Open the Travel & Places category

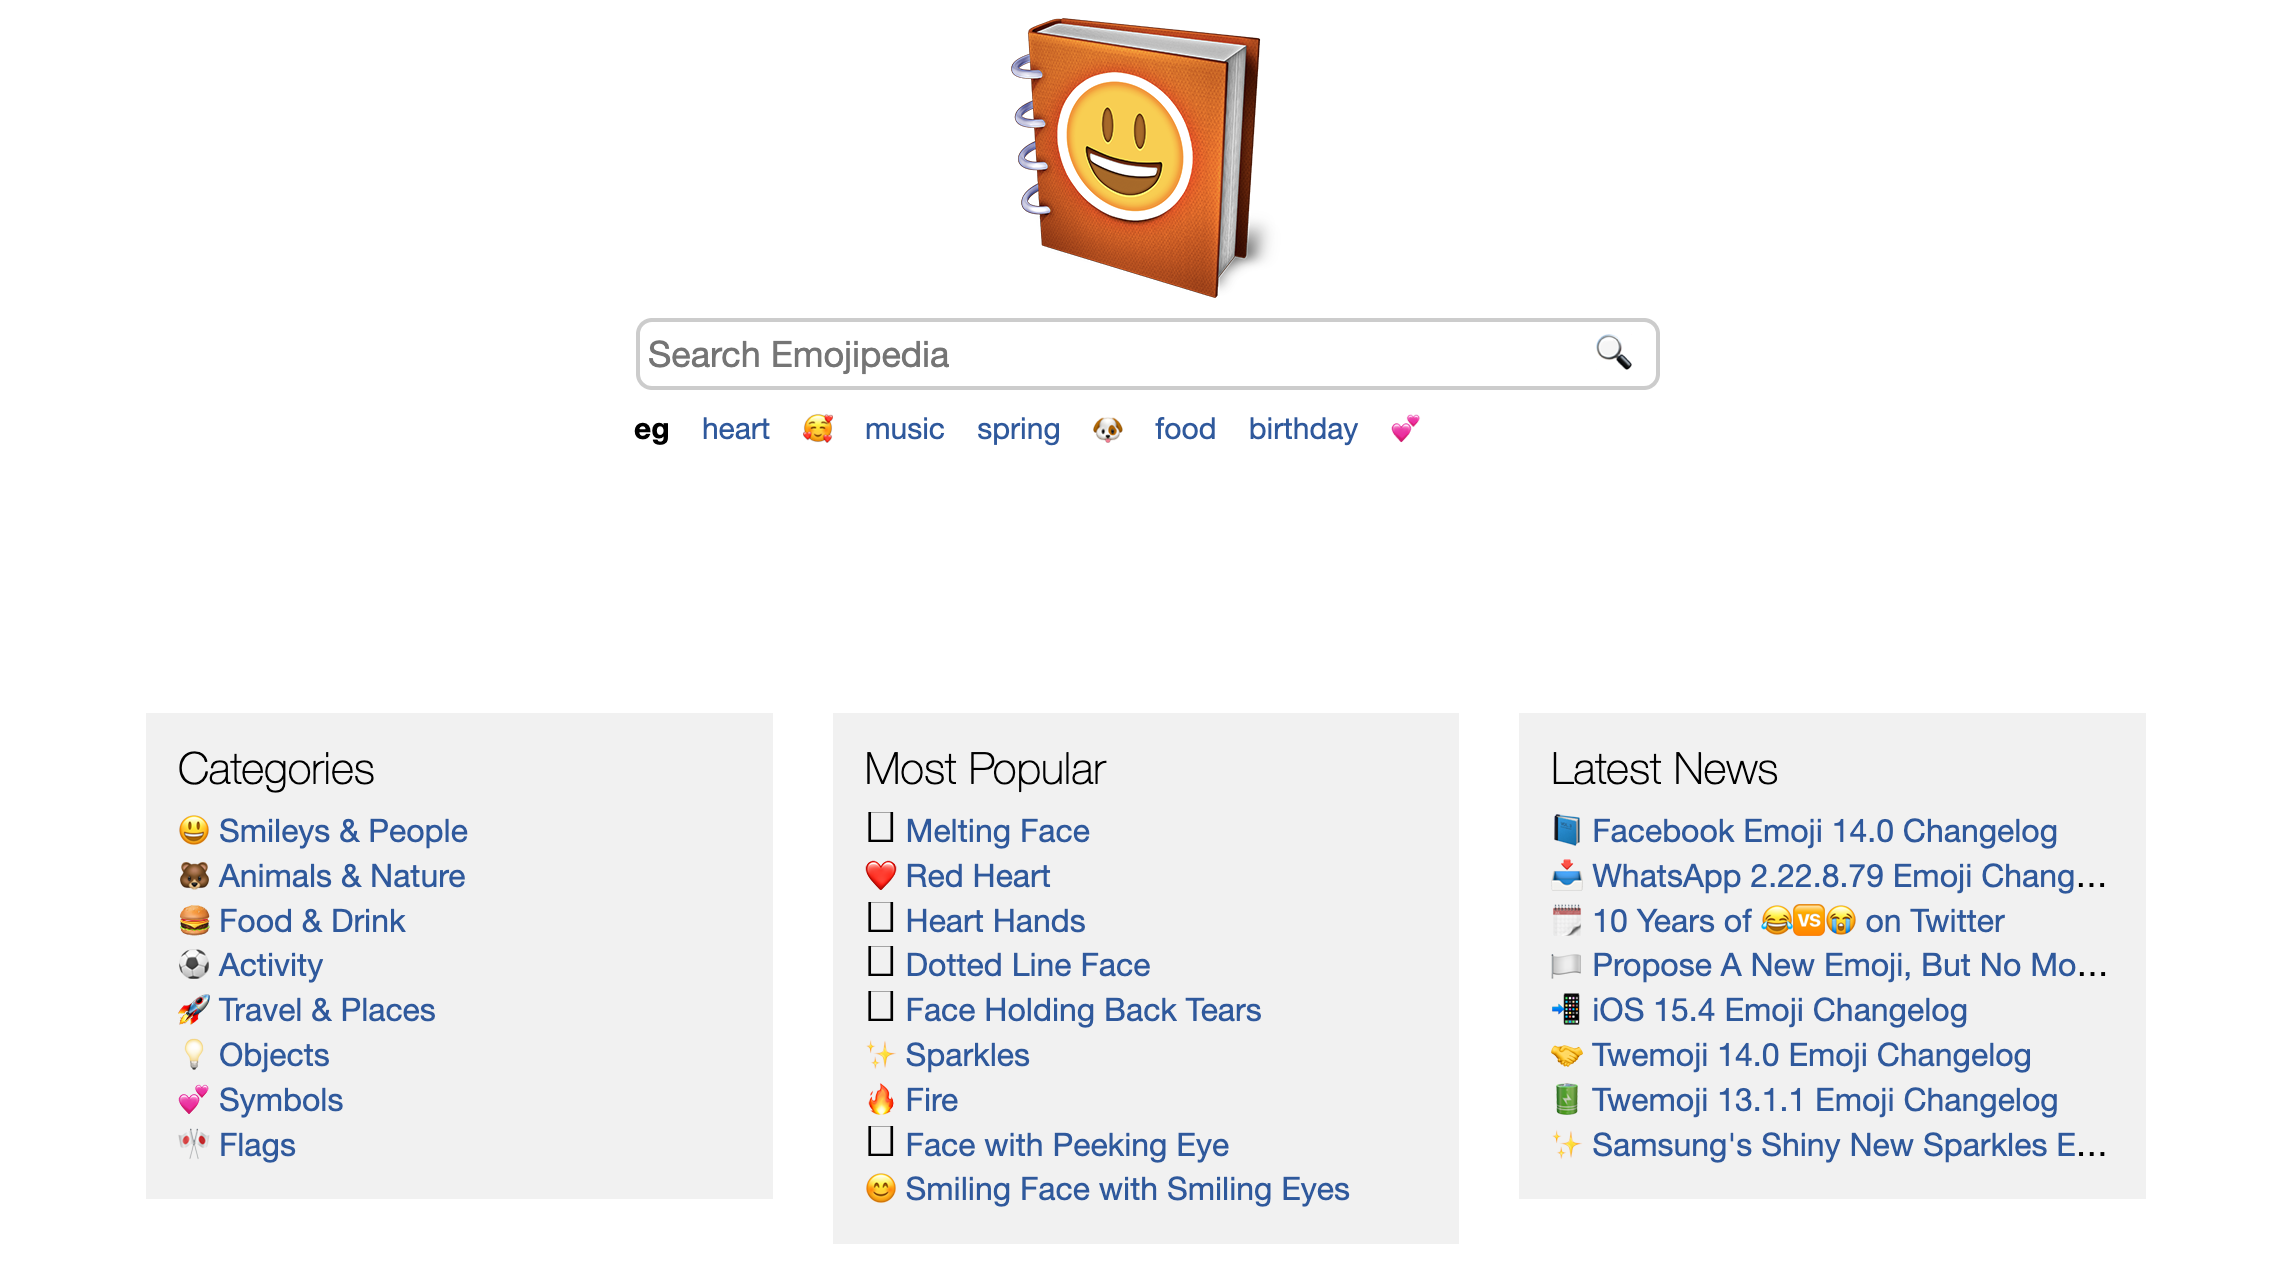327,1010
